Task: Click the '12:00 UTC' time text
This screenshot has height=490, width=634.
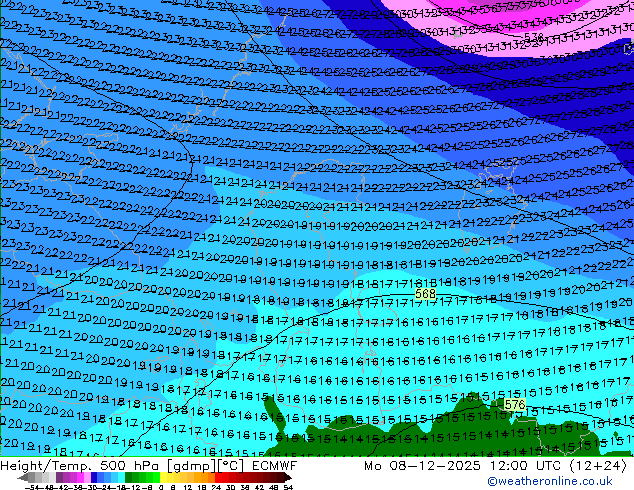Action: [x=525, y=466]
